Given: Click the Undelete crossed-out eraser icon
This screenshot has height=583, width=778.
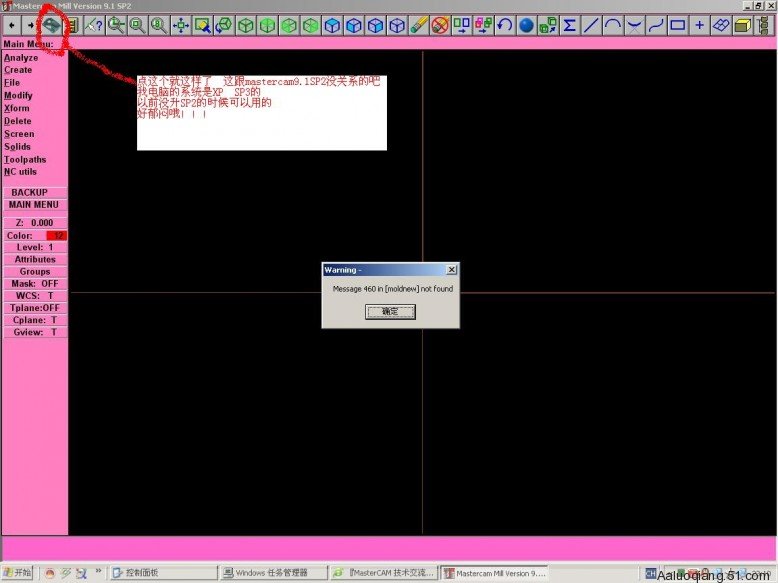Looking at the screenshot, I should tap(440, 25).
